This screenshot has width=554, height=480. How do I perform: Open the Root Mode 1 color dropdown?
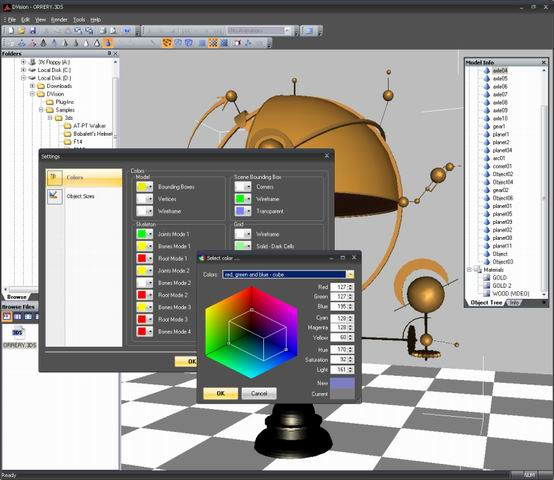click(150, 259)
